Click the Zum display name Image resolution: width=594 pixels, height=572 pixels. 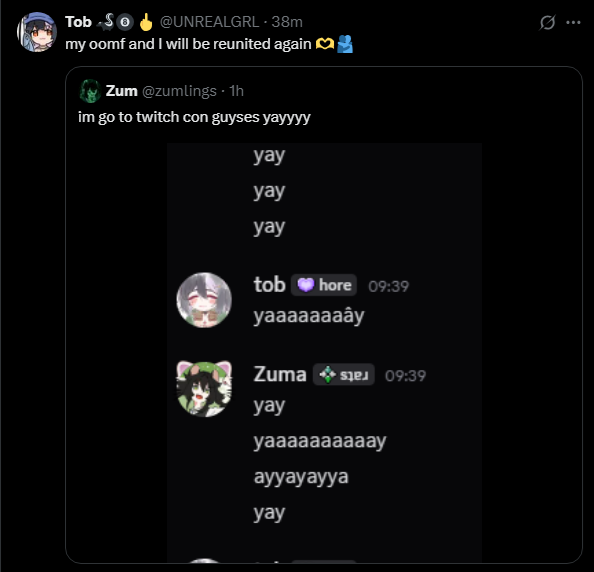click(x=122, y=91)
